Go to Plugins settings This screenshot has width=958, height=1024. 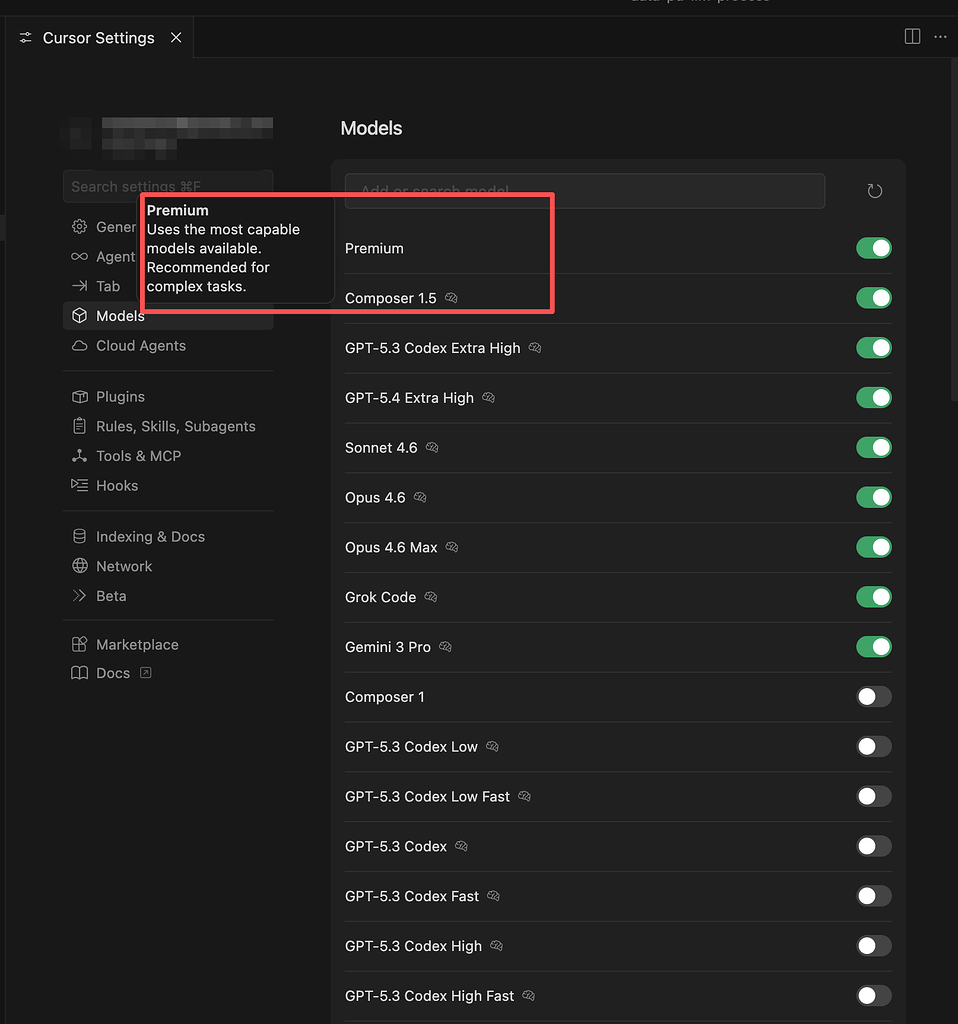168,396
